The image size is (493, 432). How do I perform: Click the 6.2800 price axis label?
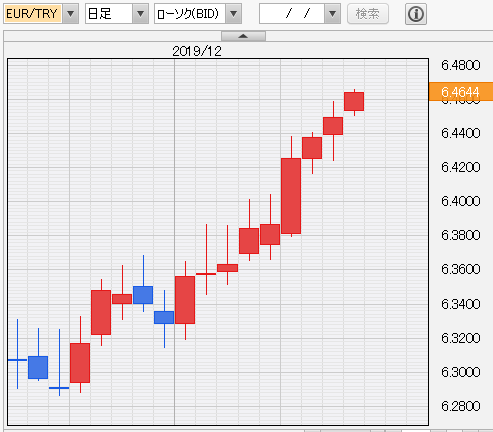461,406
